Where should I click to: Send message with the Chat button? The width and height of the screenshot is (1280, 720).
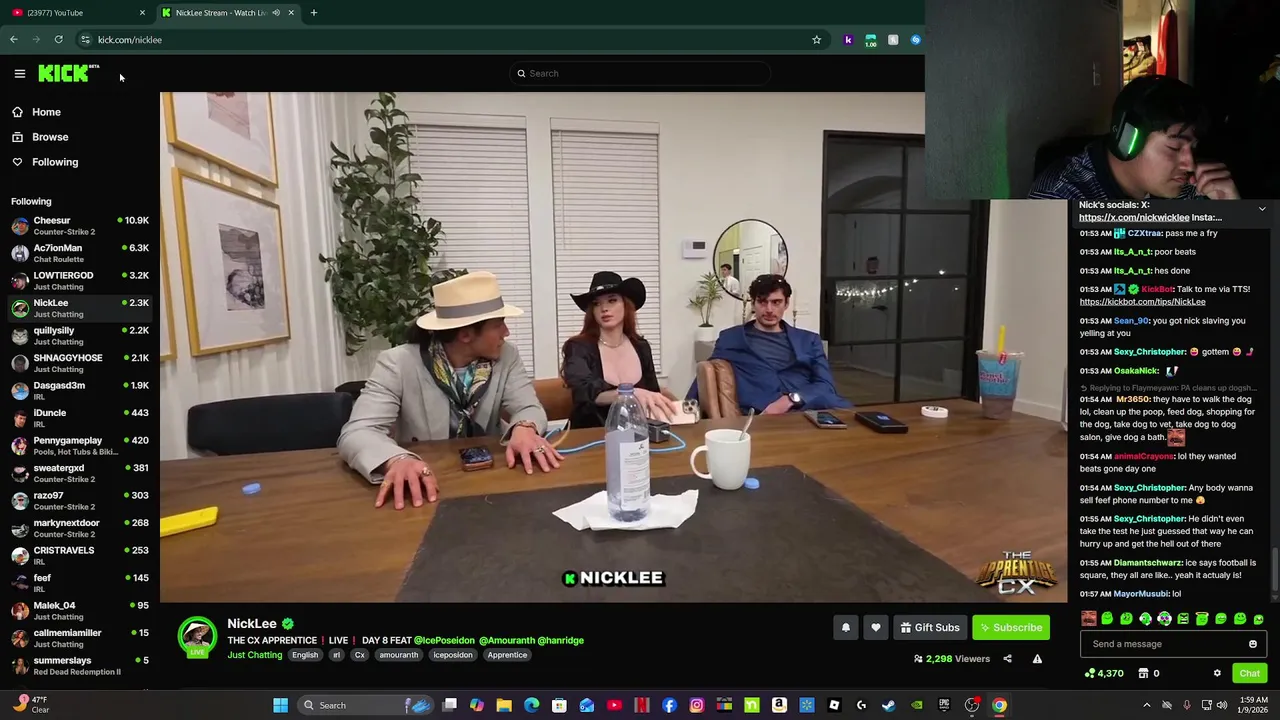pos(1249,673)
